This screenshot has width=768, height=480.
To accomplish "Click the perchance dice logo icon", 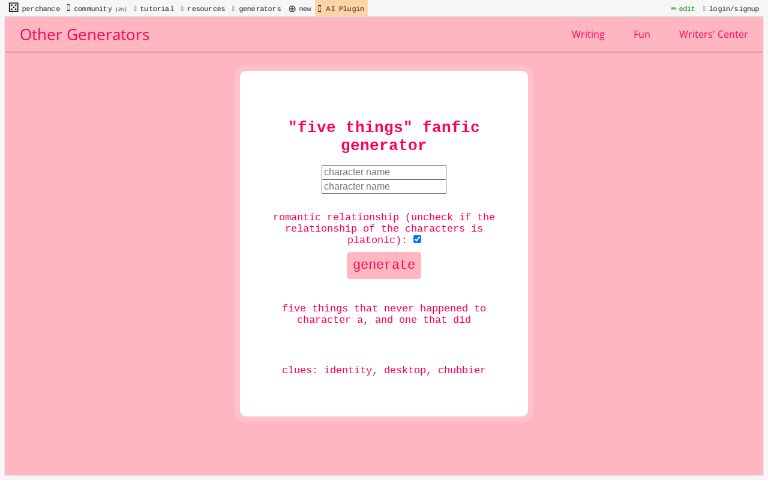I will click(13, 7).
